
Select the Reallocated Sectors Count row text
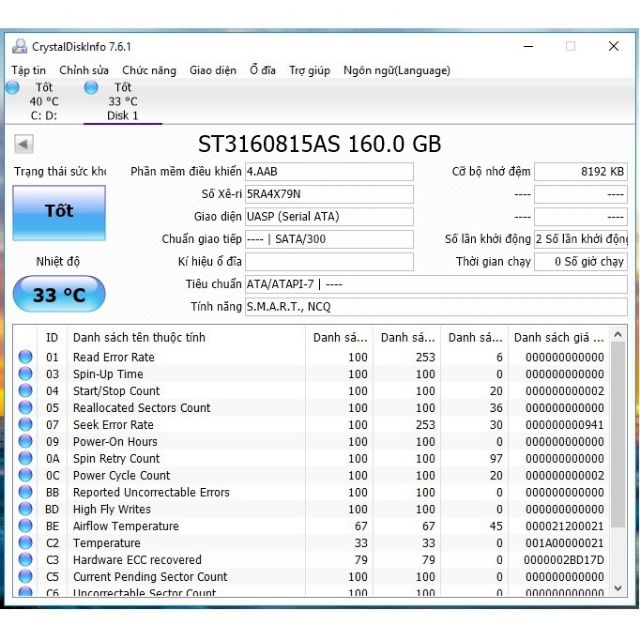point(142,408)
